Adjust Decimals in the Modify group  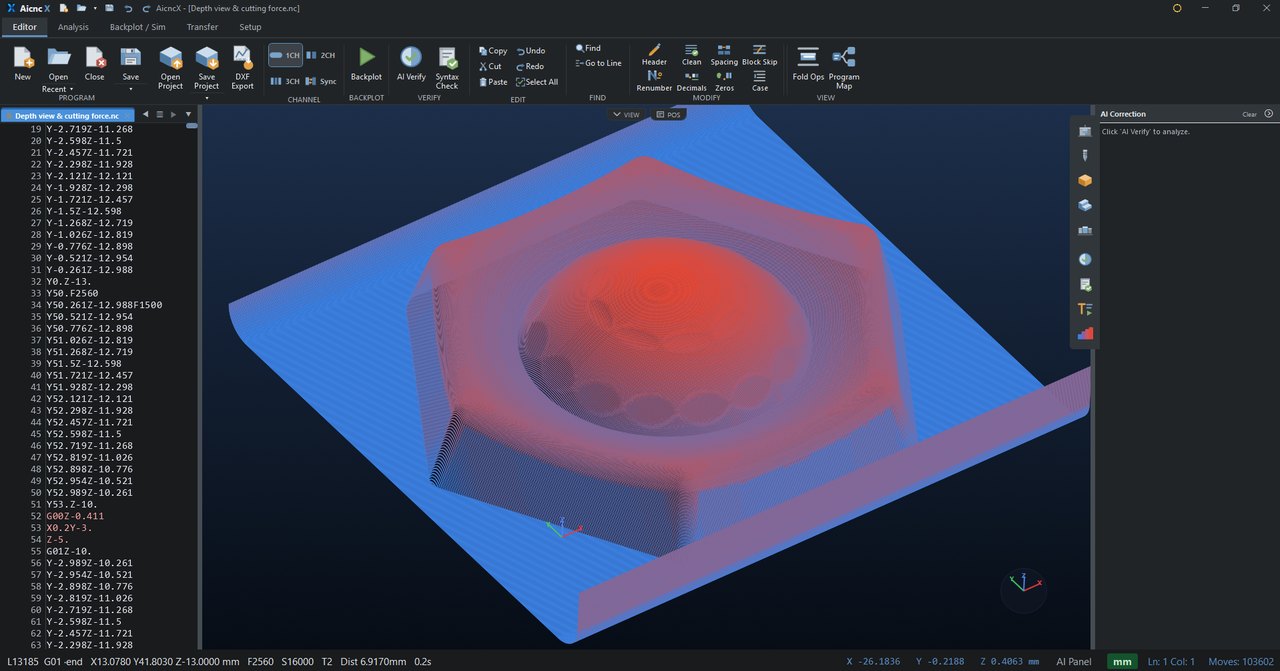pos(691,81)
